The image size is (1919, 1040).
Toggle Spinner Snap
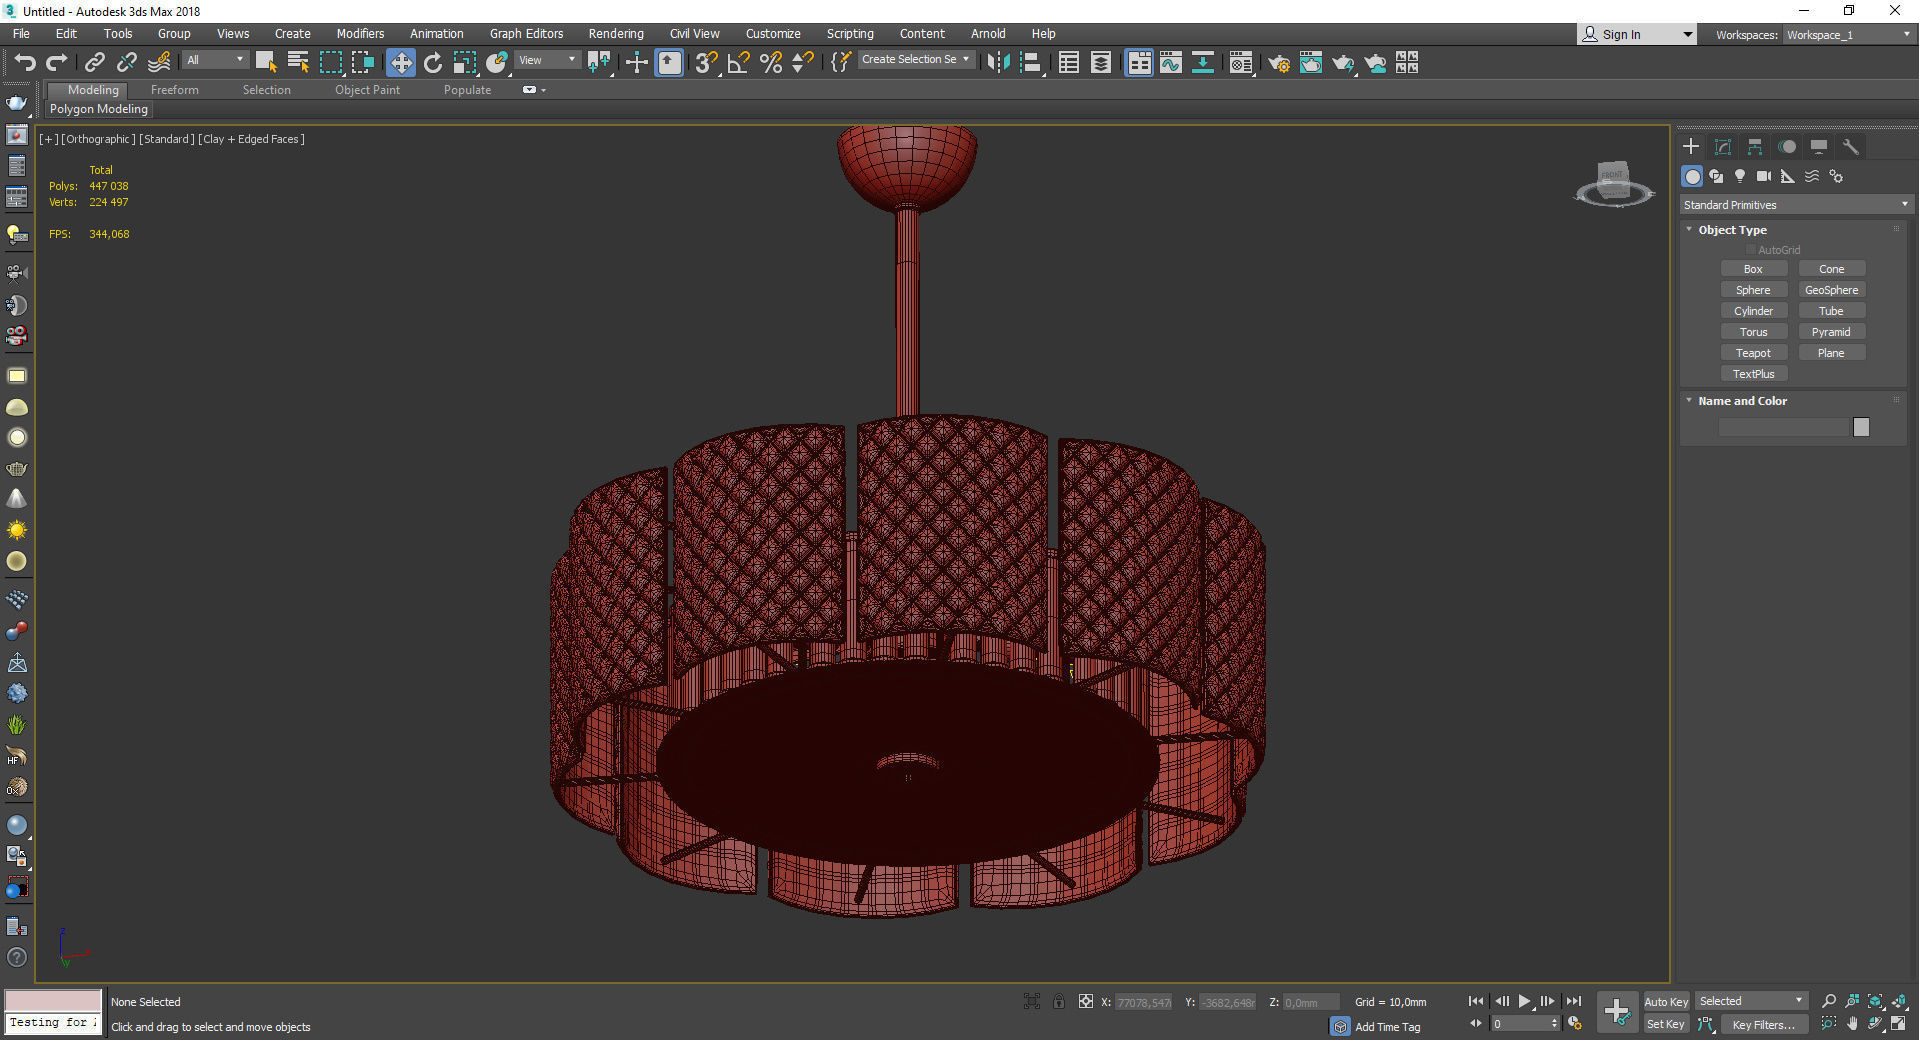[803, 63]
